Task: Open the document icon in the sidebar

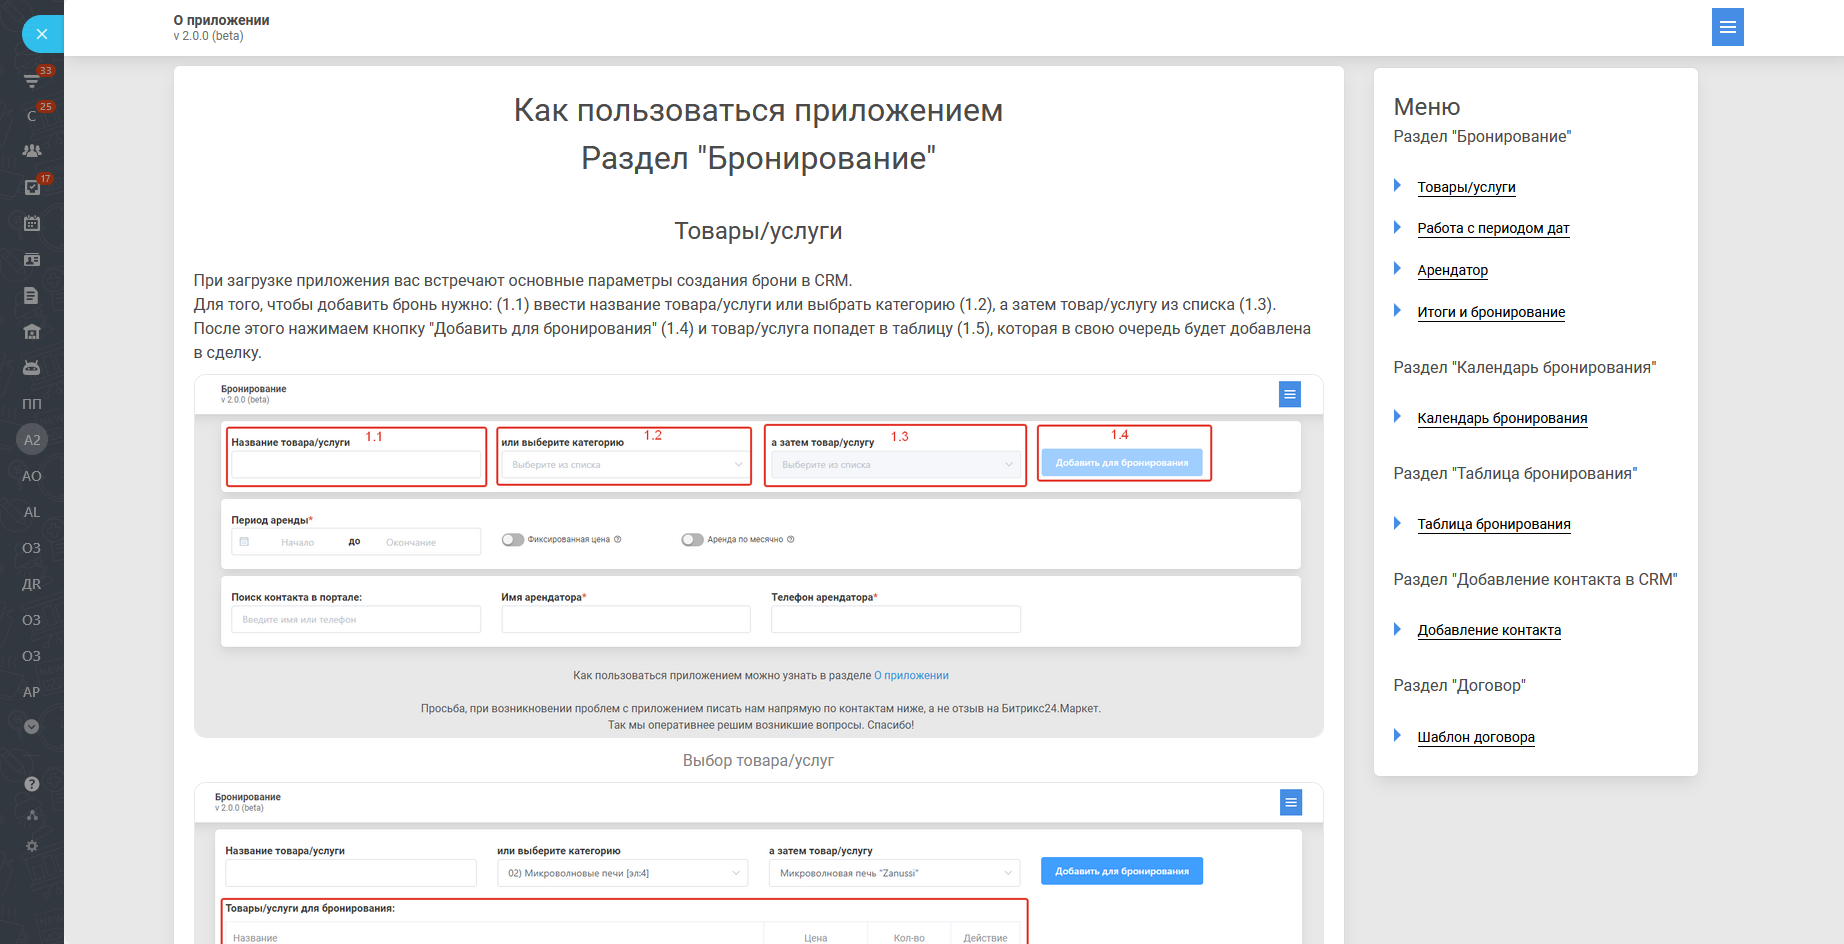Action: 32,296
